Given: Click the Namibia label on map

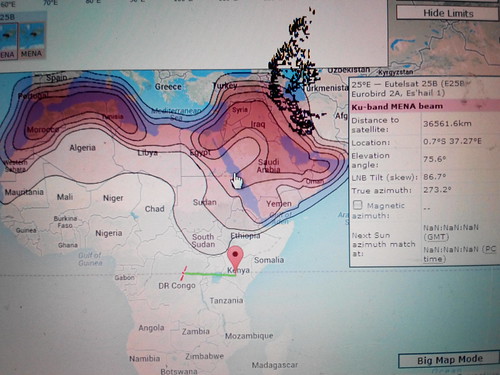Looking at the screenshot, I should pos(145,359).
